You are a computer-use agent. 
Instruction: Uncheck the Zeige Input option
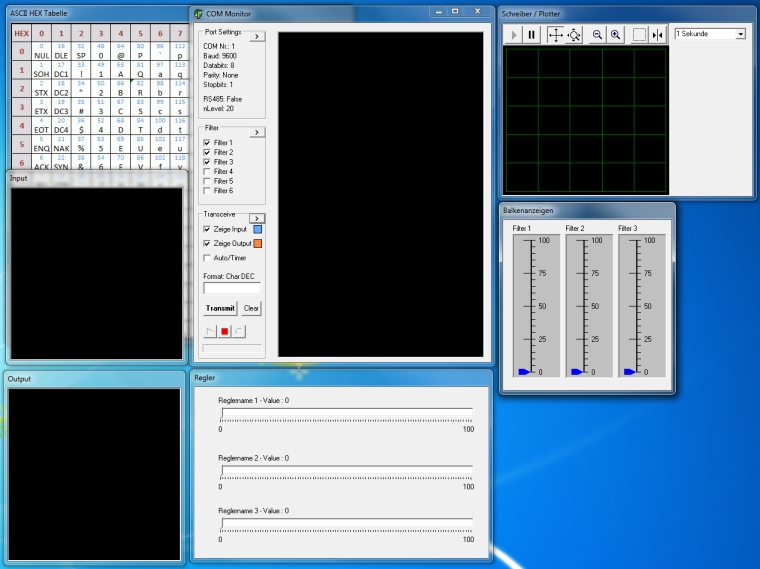207,230
